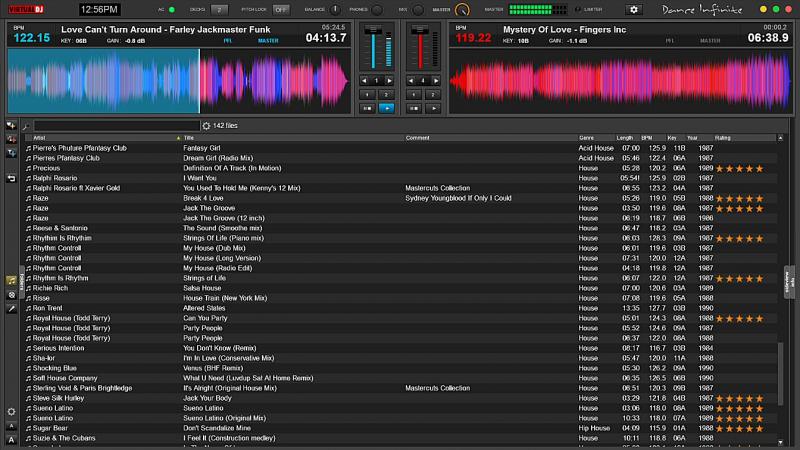
Task: Click the browser search input field
Action: [x=116, y=126]
